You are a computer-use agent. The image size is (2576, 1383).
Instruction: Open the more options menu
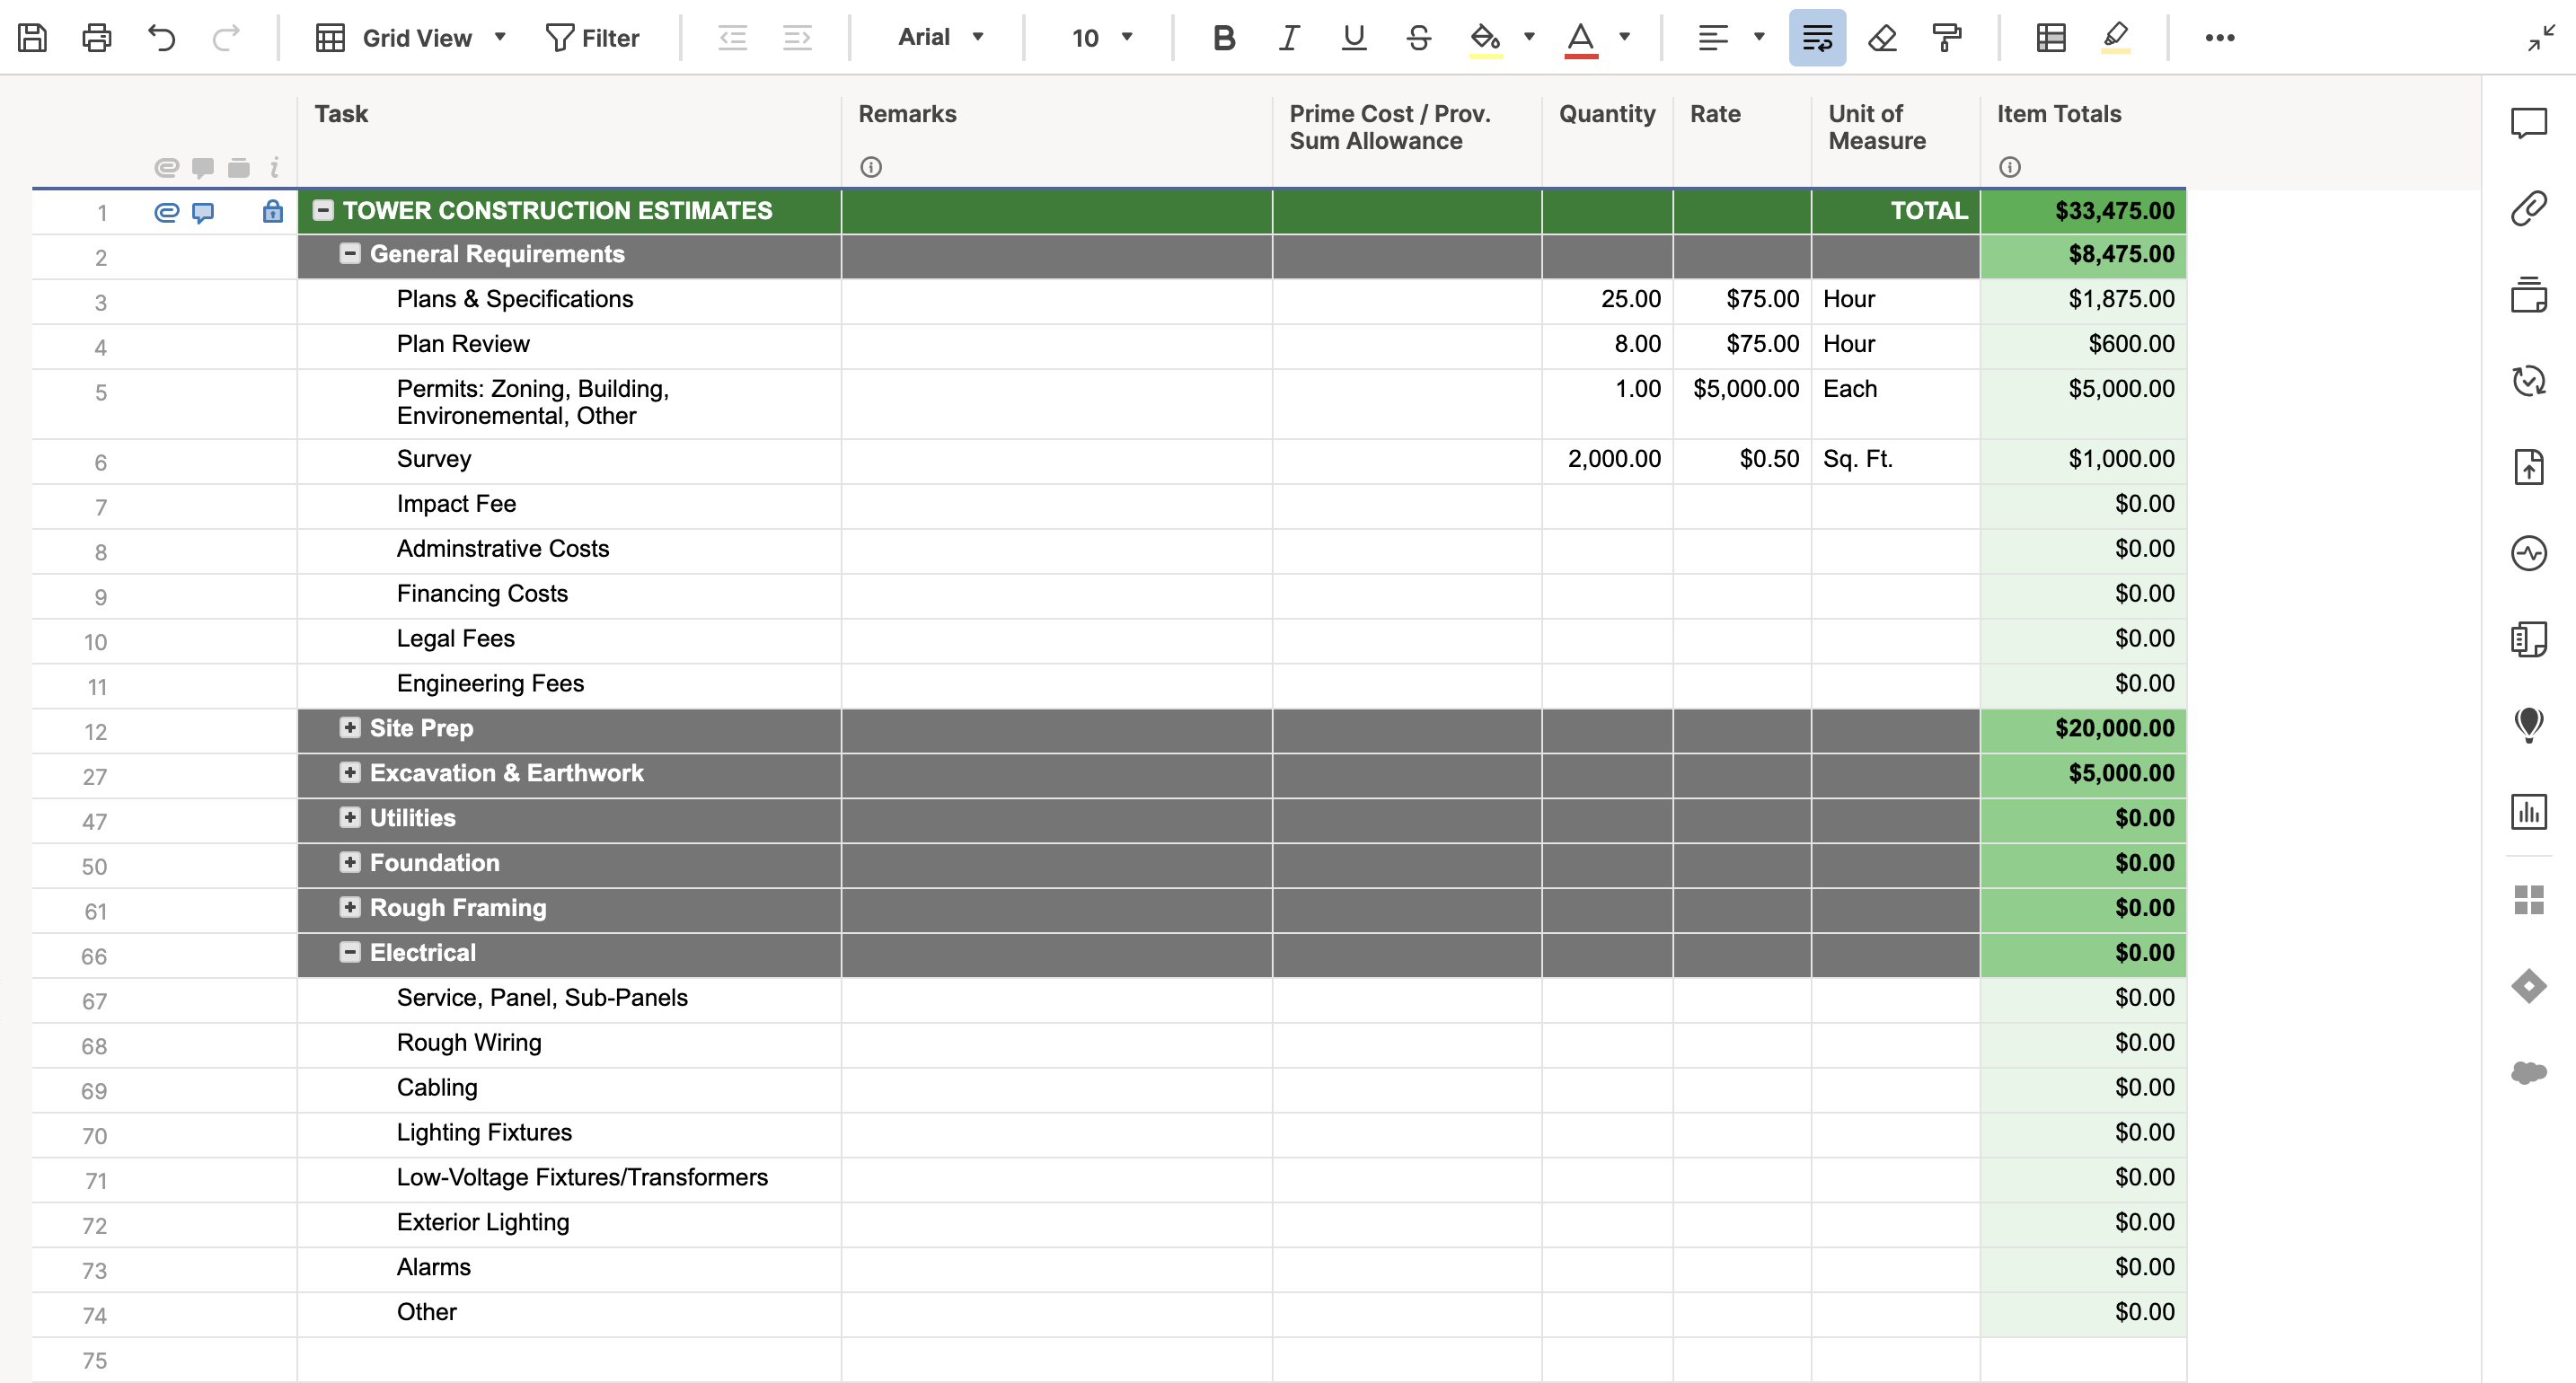(x=2221, y=38)
